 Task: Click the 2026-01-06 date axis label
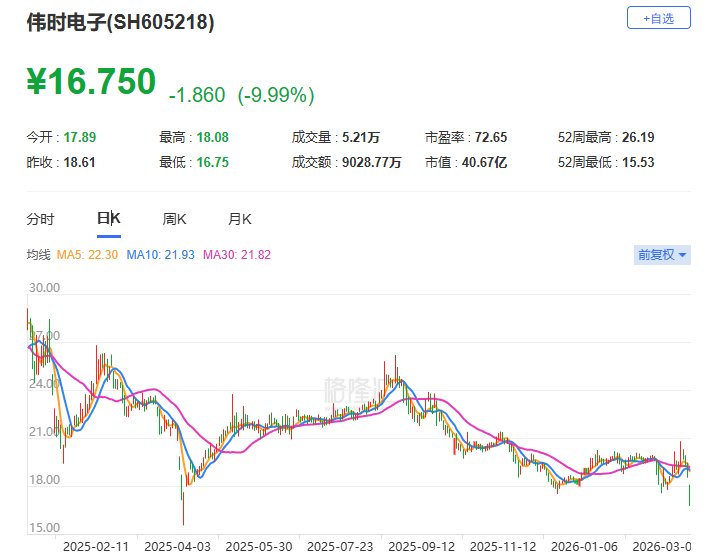pos(584,546)
